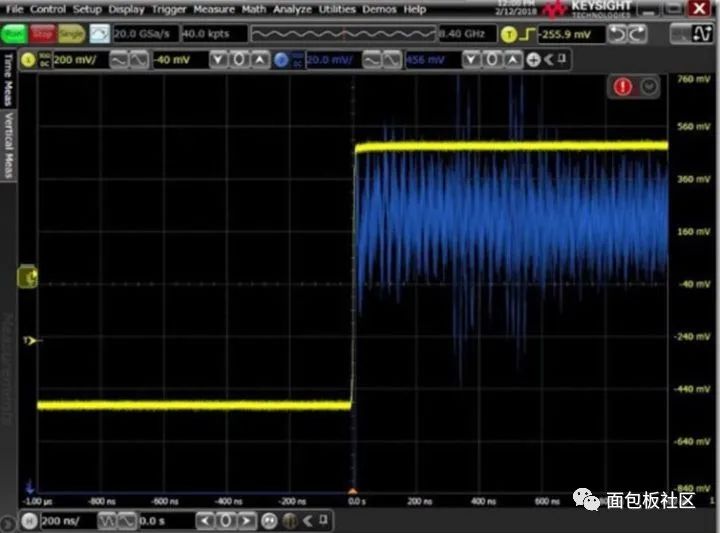Open the Analyze menu

[x=292, y=9]
